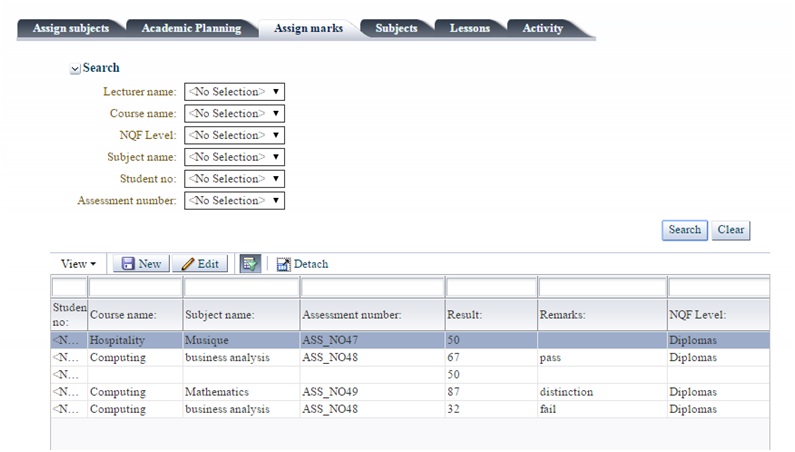This screenshot has width=795, height=452.
Task: Select the Mathematics row in table
Action: 216,392
